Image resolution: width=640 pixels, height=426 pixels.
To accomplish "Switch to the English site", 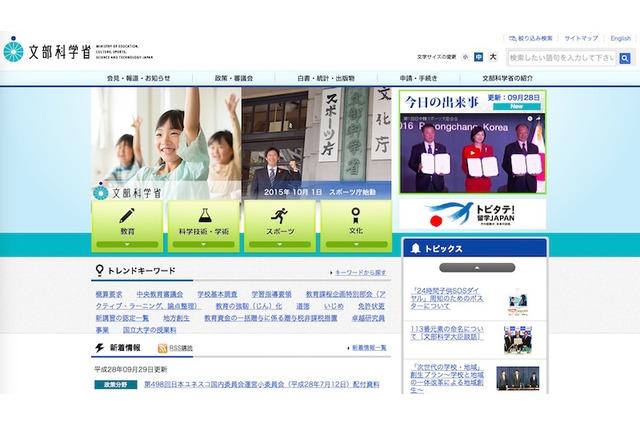I will [620, 38].
